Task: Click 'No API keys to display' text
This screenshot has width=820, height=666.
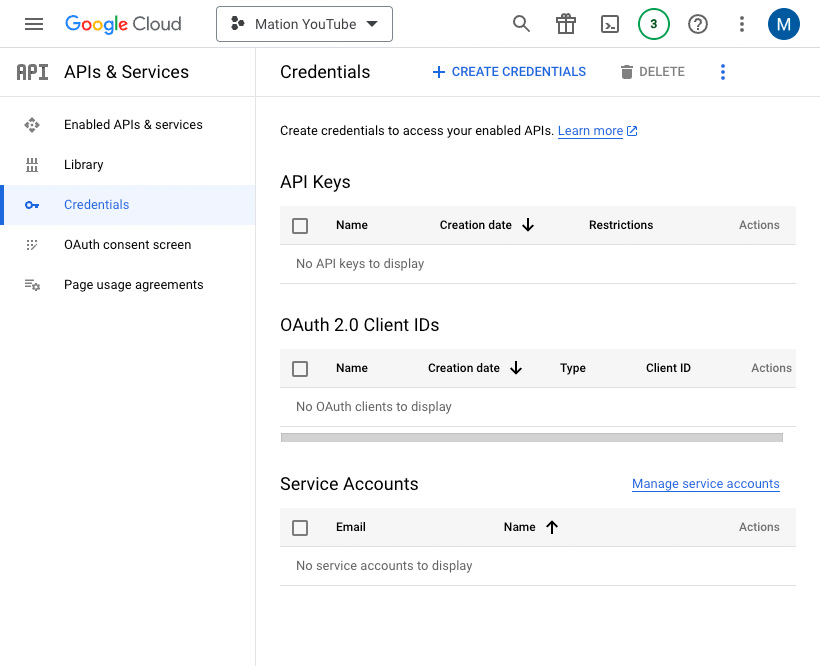Action: [x=360, y=264]
